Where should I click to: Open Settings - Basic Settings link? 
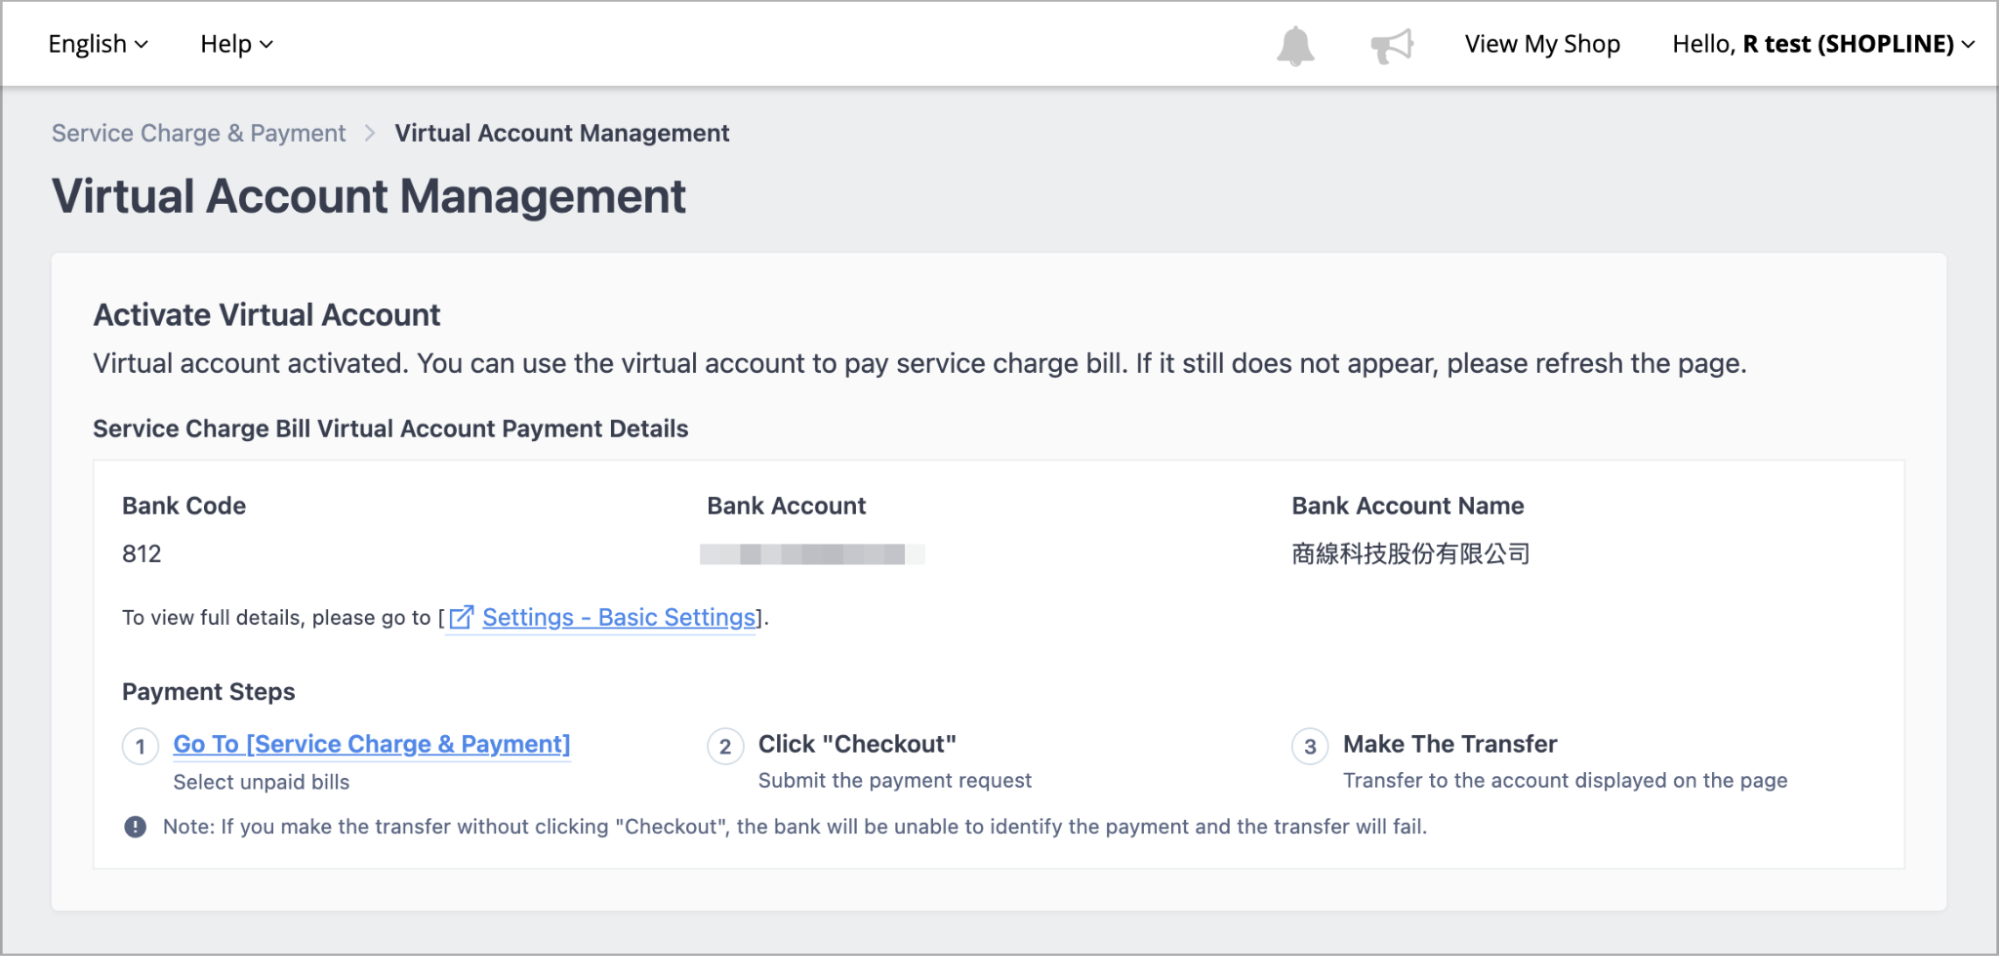pyautogui.click(x=619, y=618)
